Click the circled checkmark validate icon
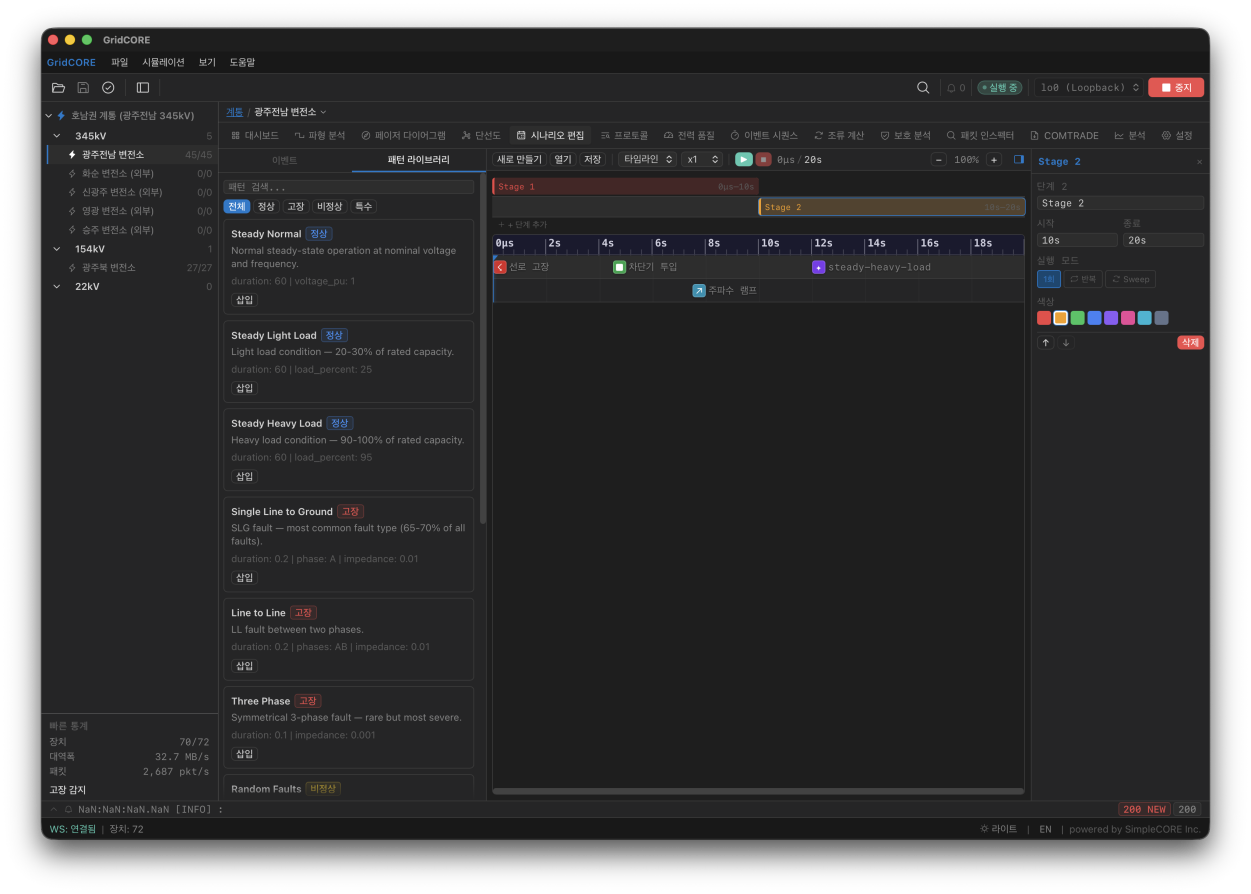 coord(108,88)
